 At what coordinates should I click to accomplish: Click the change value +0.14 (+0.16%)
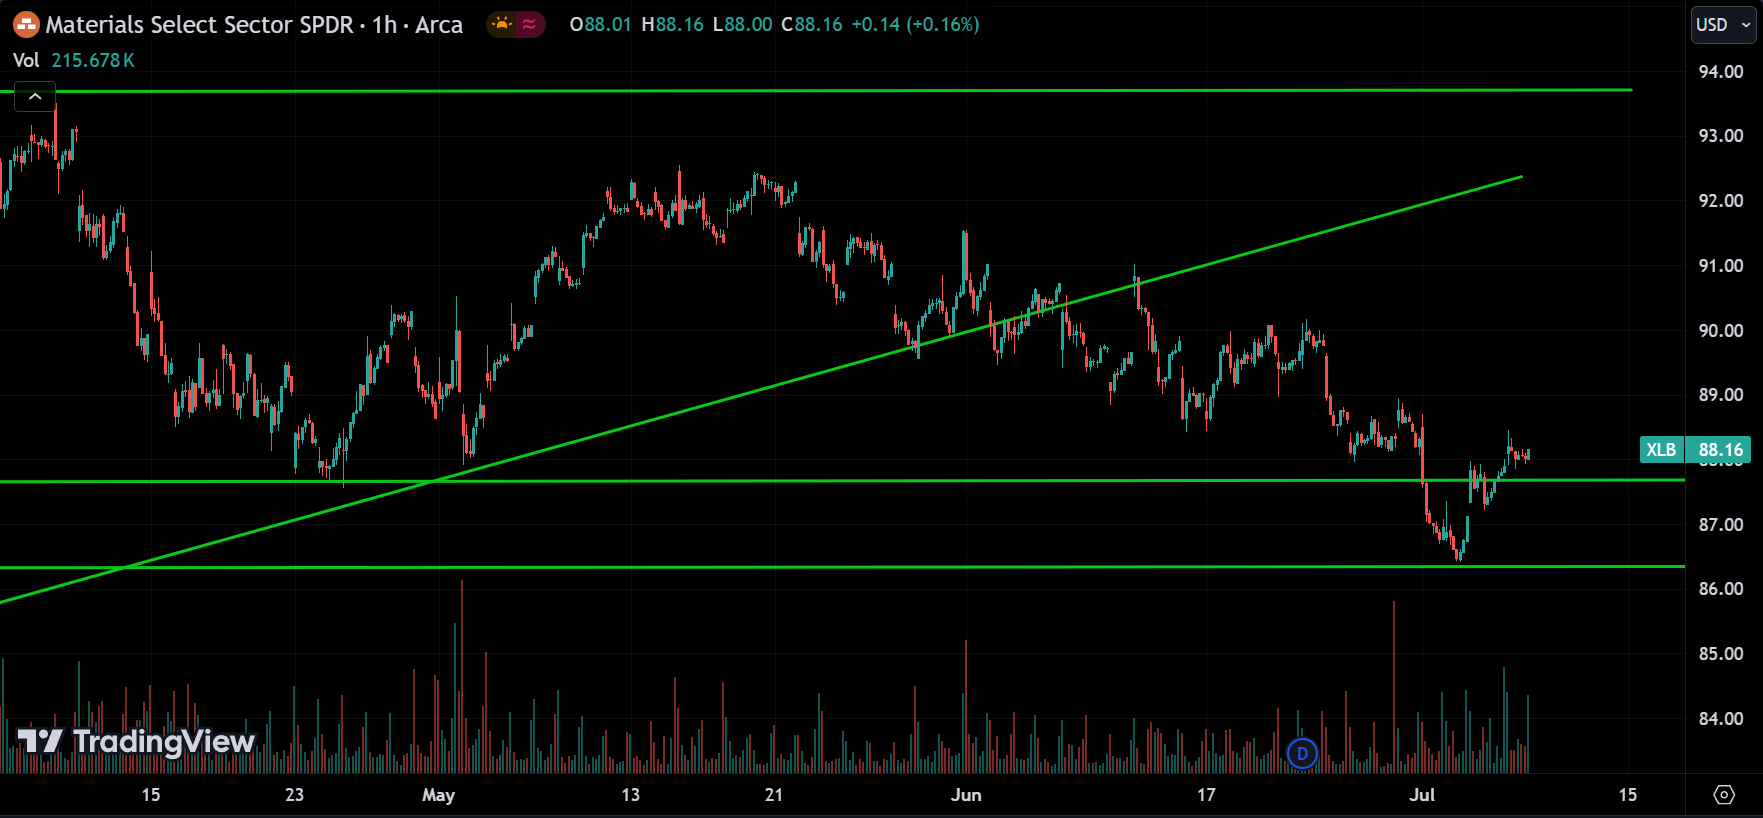point(915,24)
